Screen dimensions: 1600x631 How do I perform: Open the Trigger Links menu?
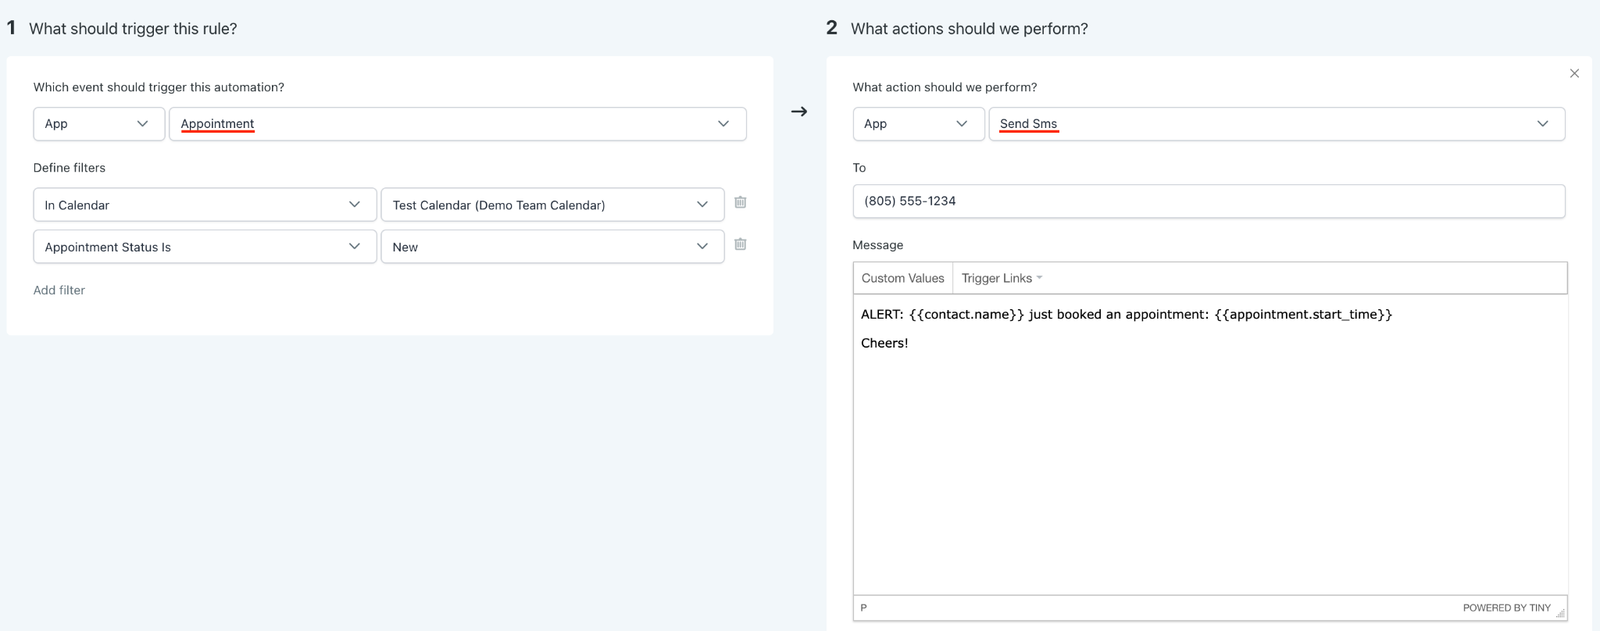coord(1001,278)
